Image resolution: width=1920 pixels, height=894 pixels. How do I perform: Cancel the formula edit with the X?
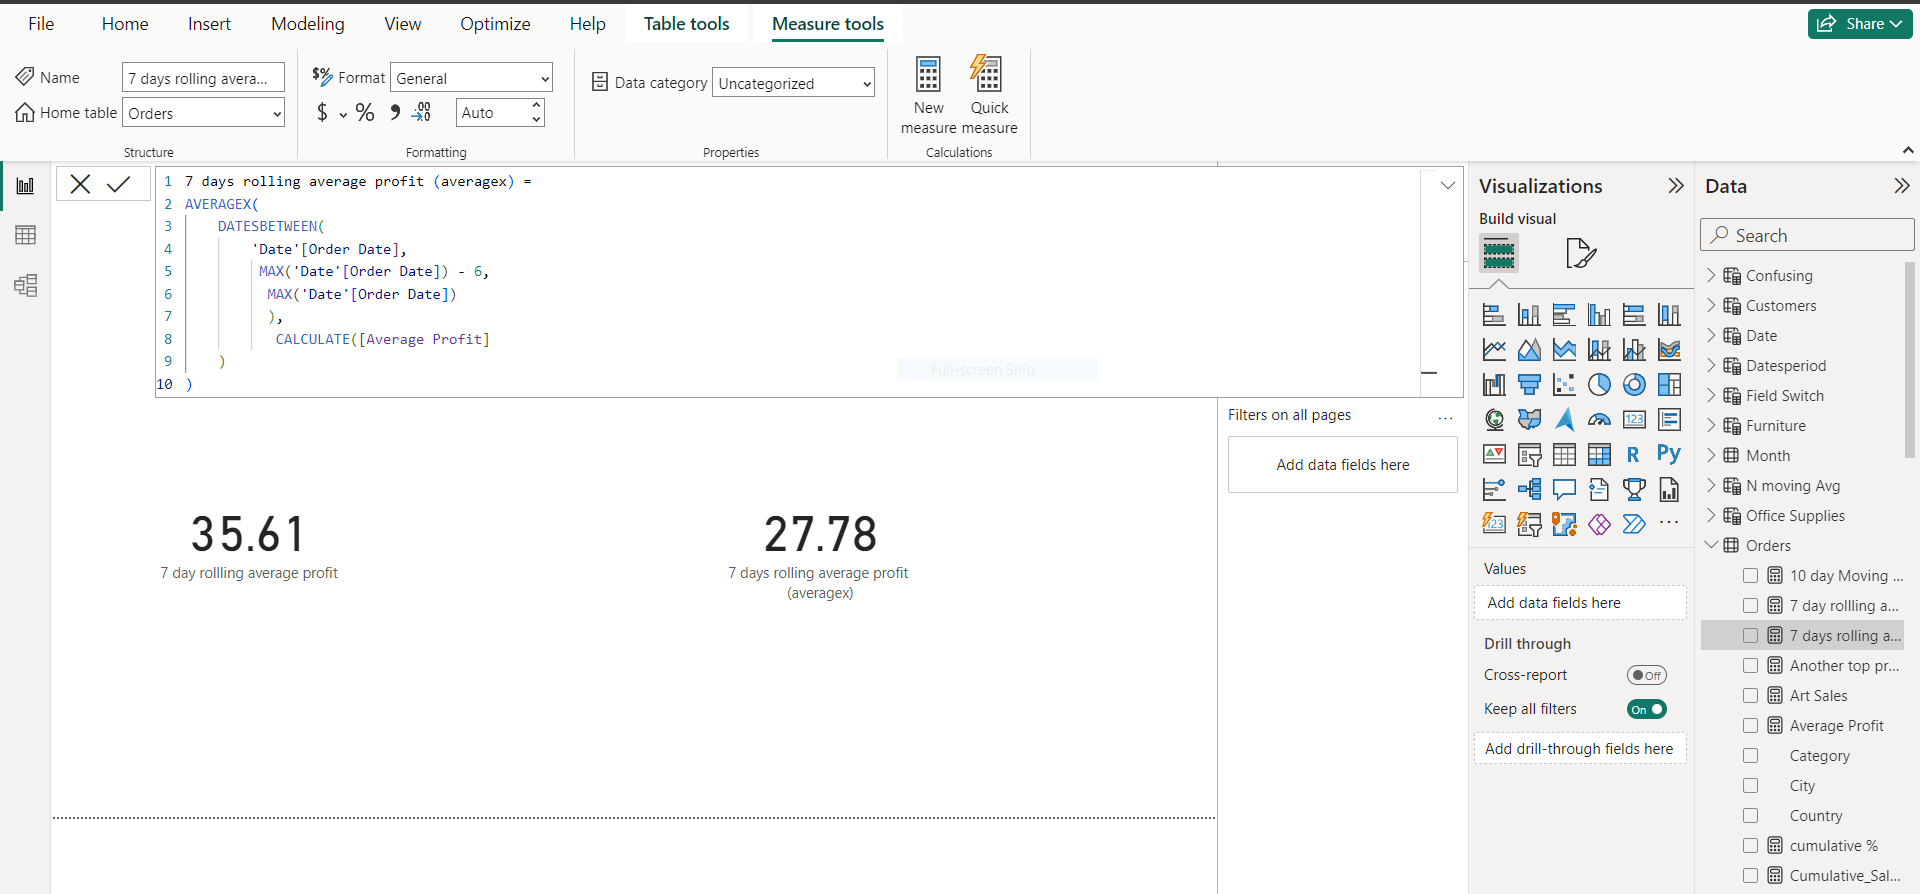pyautogui.click(x=81, y=184)
